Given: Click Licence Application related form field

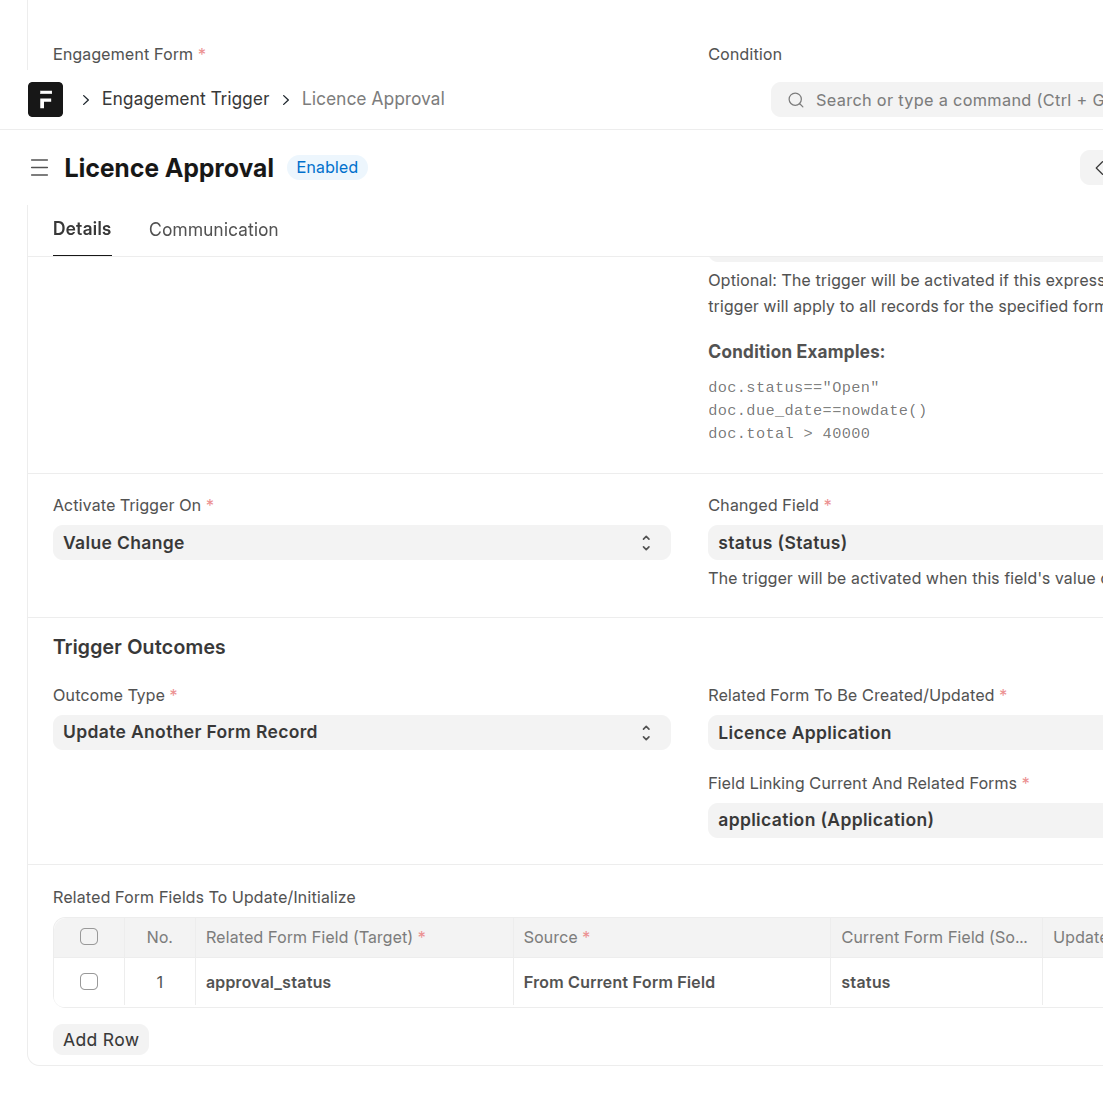Looking at the screenshot, I should 905,732.
